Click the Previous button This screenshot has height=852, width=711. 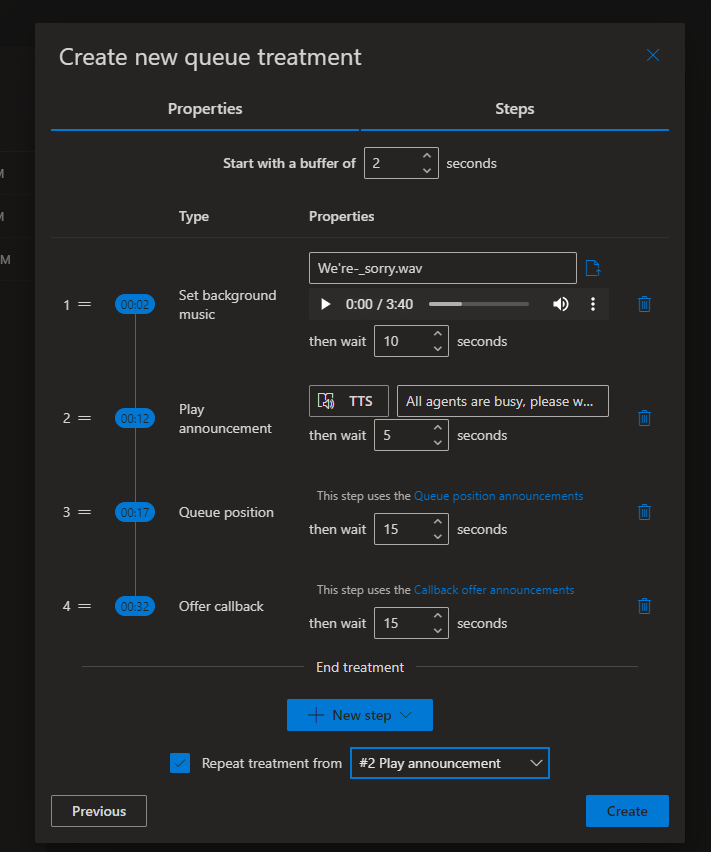click(98, 811)
